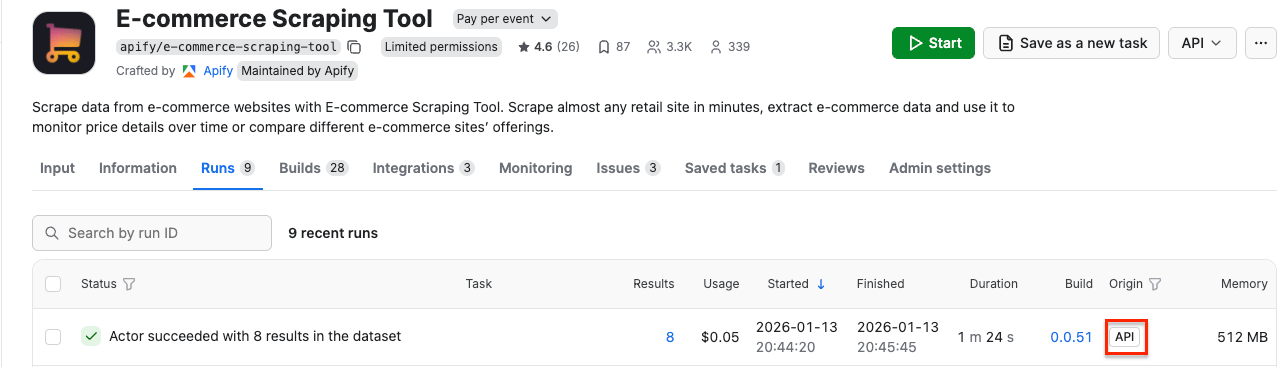Click the Memory column header

pyautogui.click(x=1244, y=284)
